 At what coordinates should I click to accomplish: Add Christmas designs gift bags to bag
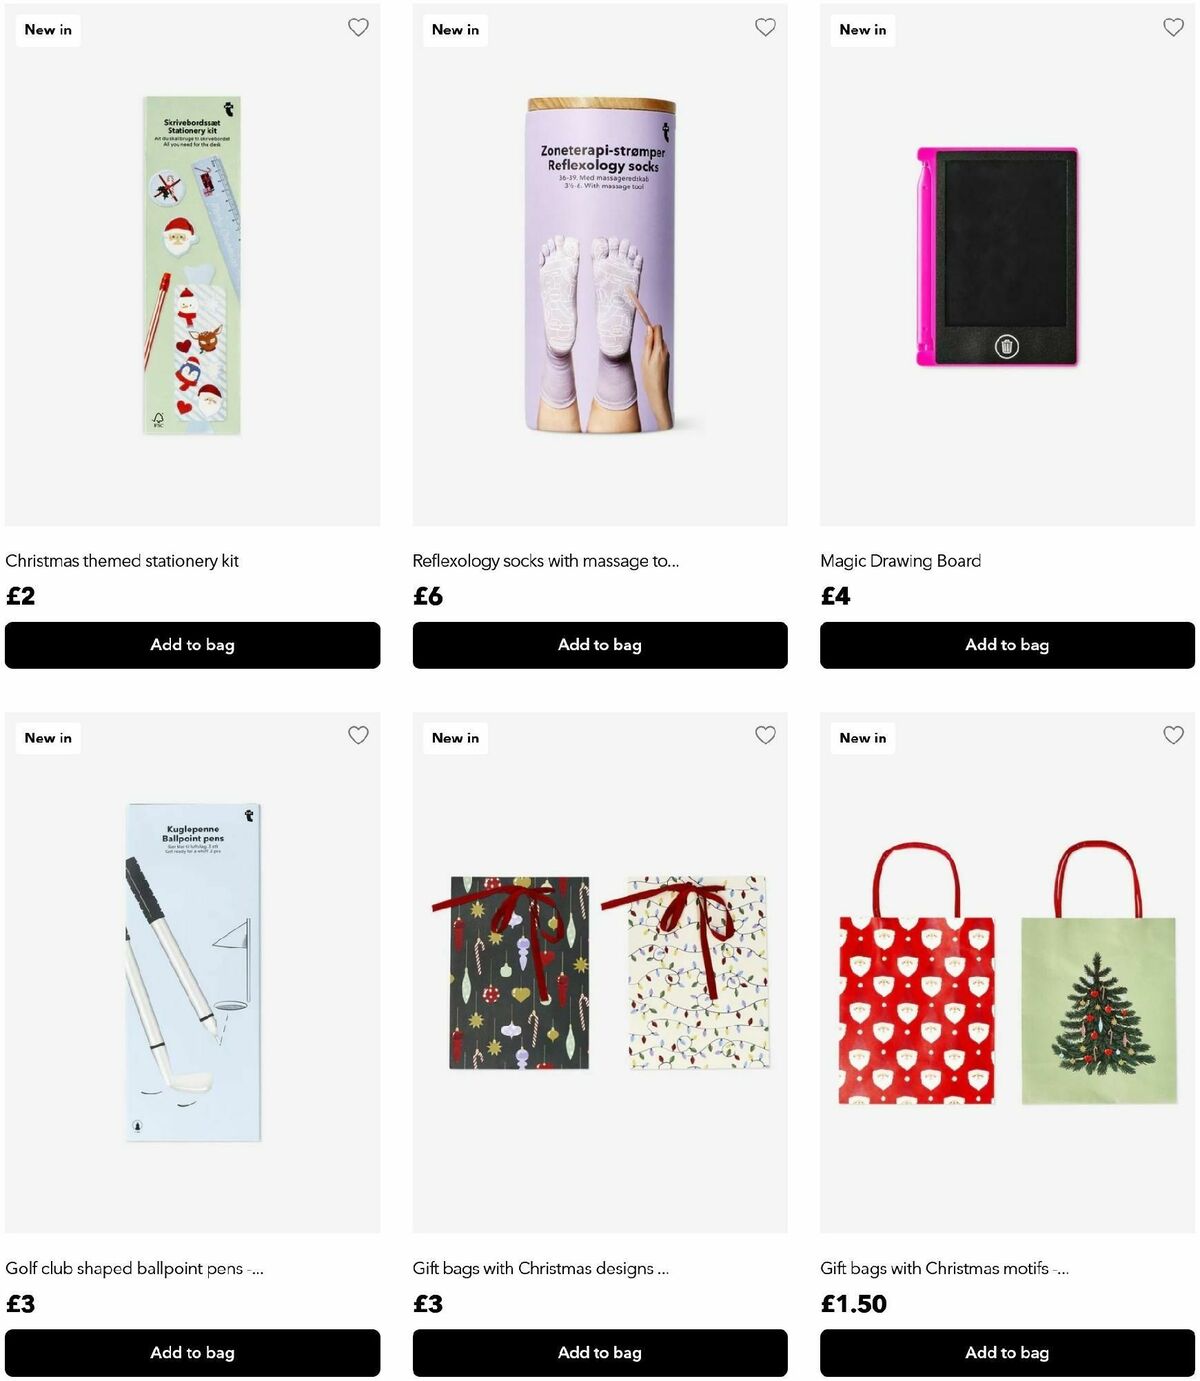point(600,1352)
